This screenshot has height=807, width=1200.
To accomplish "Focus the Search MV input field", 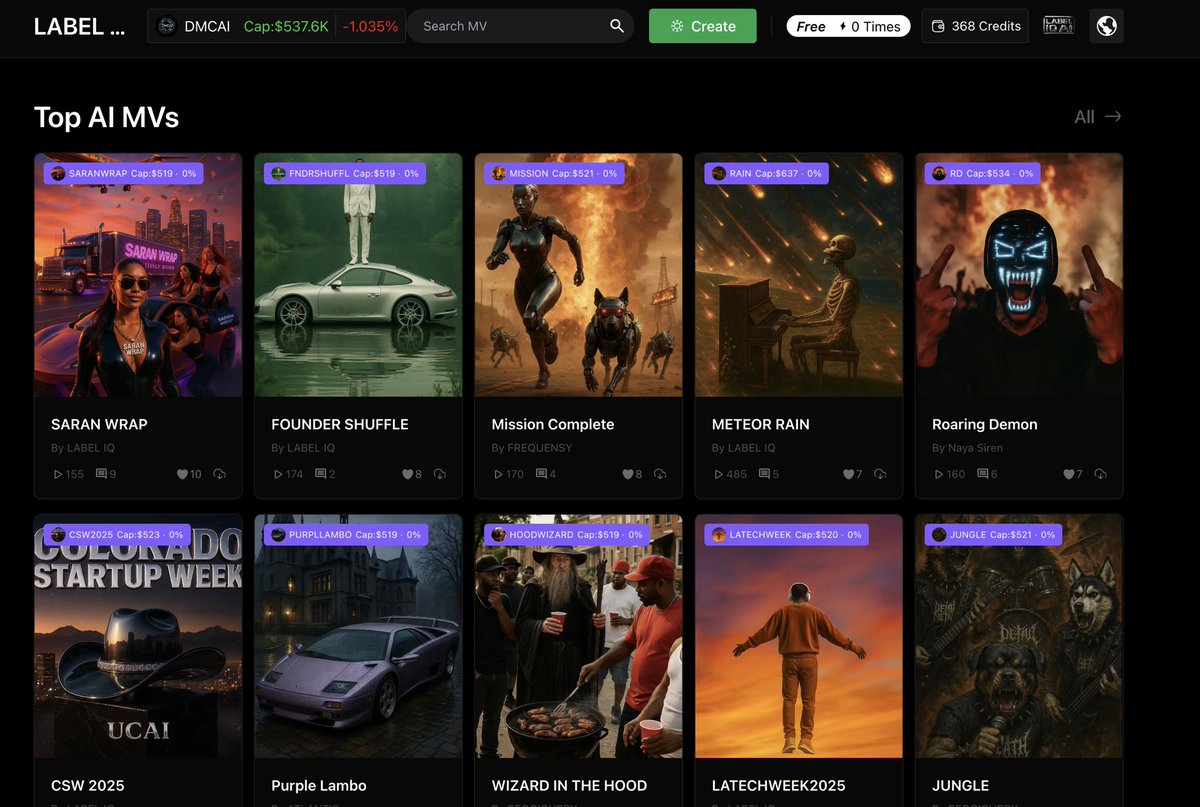I will point(520,26).
